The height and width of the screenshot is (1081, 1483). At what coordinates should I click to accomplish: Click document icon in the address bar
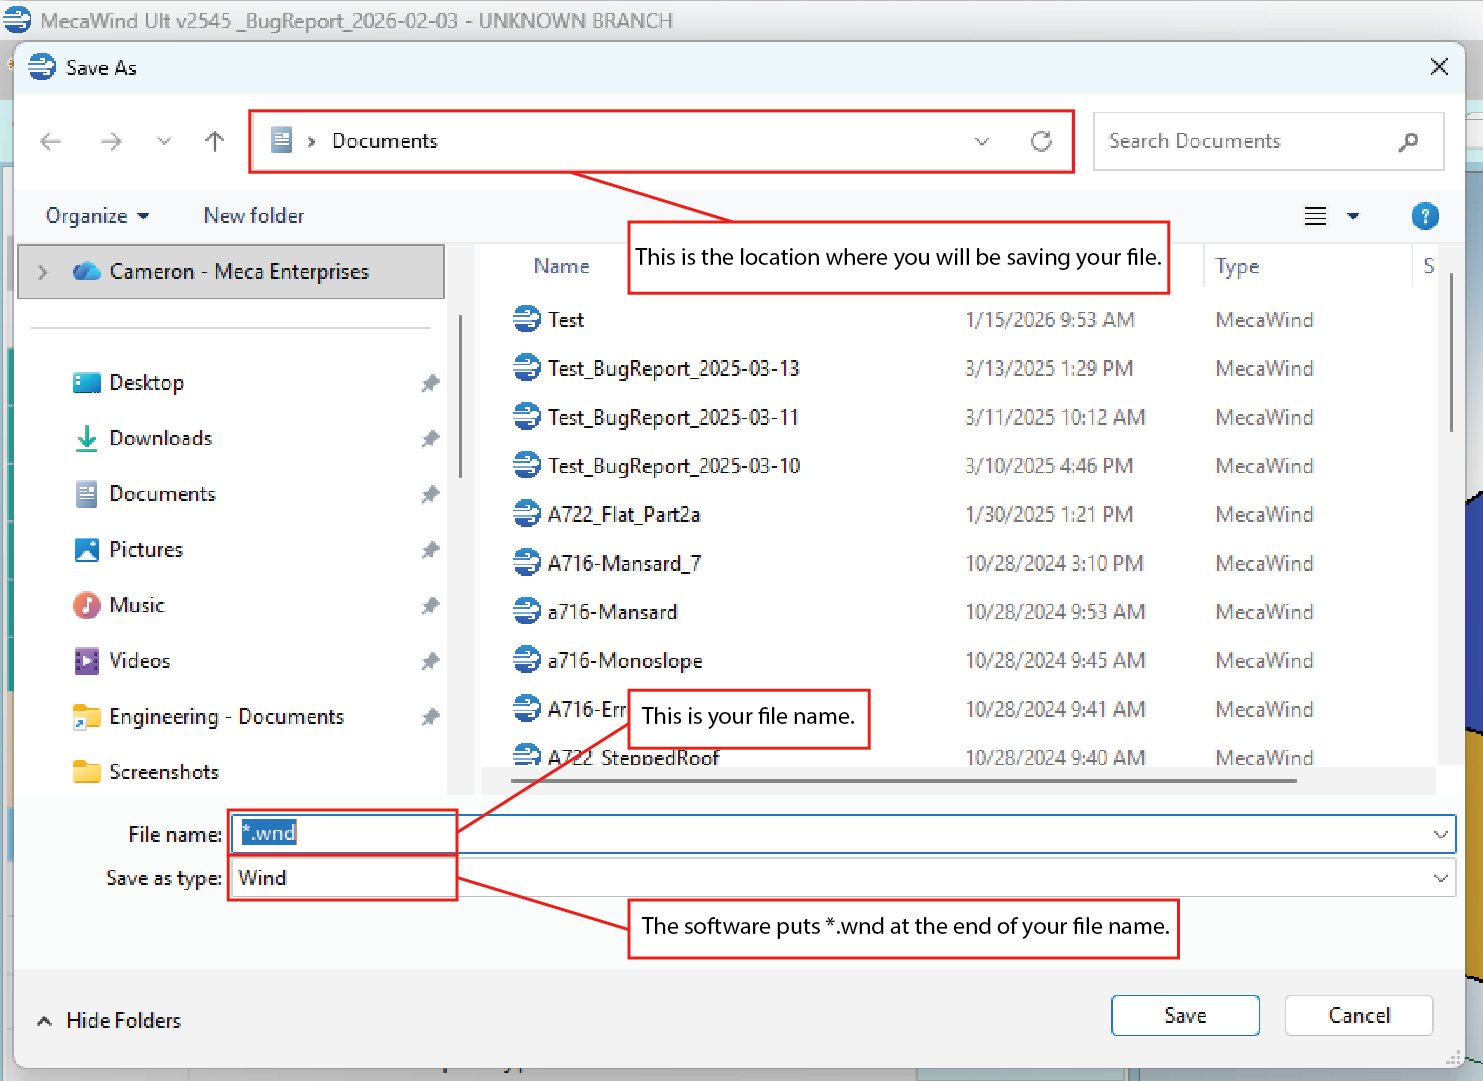tap(282, 140)
